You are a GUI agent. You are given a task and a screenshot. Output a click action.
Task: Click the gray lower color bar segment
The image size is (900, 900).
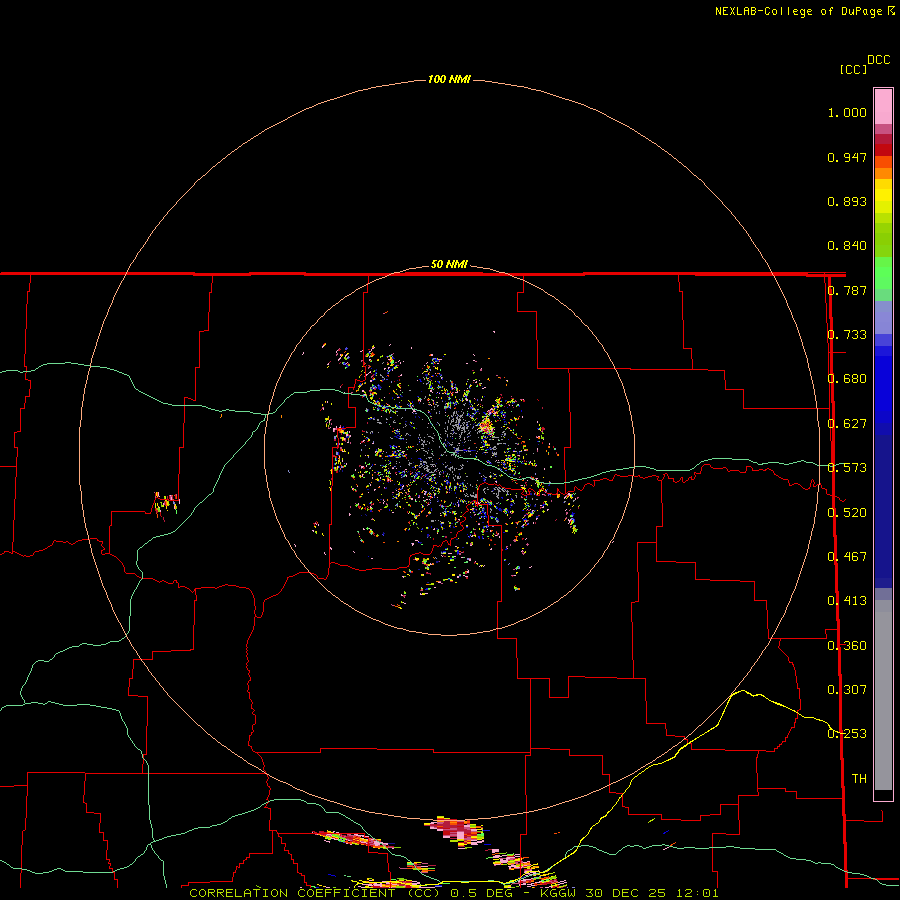point(883,695)
